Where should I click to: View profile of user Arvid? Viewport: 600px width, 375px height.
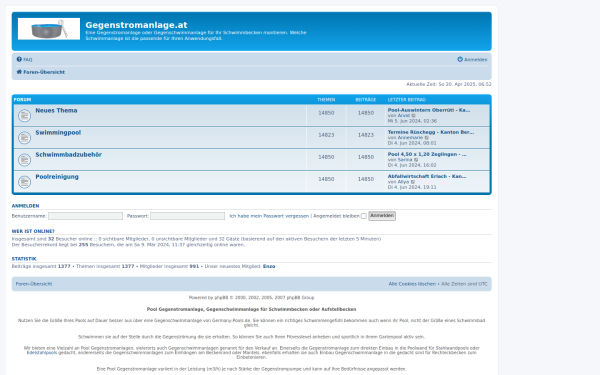404,115
